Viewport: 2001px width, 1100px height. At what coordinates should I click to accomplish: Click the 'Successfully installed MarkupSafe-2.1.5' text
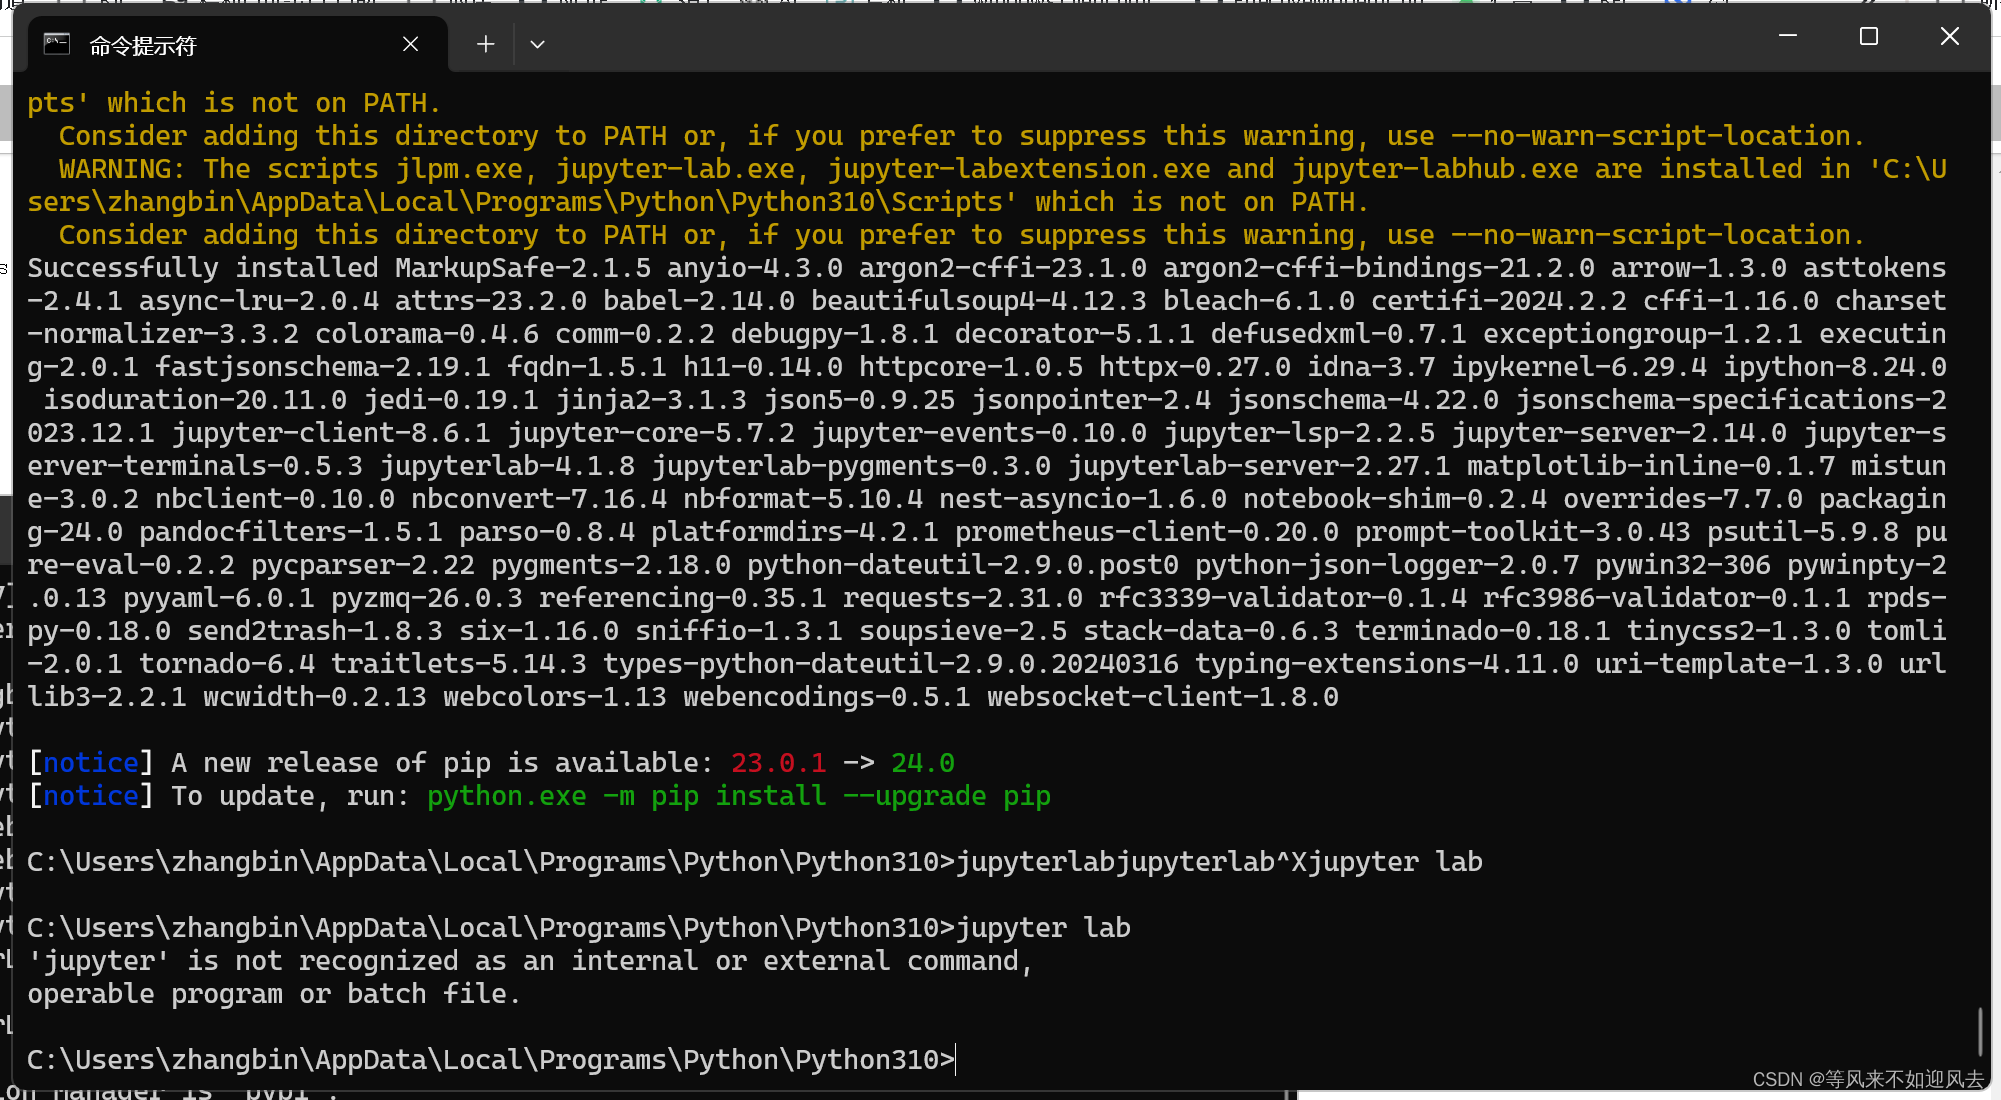(x=339, y=268)
